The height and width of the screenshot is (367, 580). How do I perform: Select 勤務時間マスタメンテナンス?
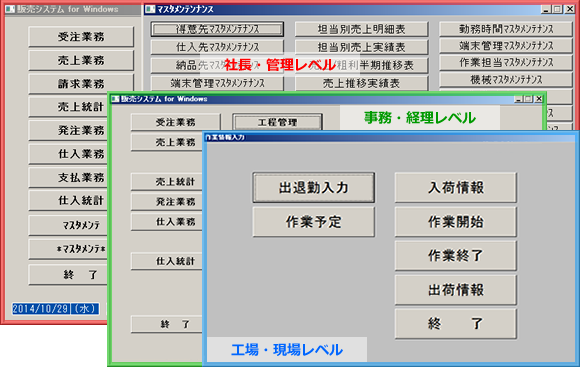pos(506,29)
